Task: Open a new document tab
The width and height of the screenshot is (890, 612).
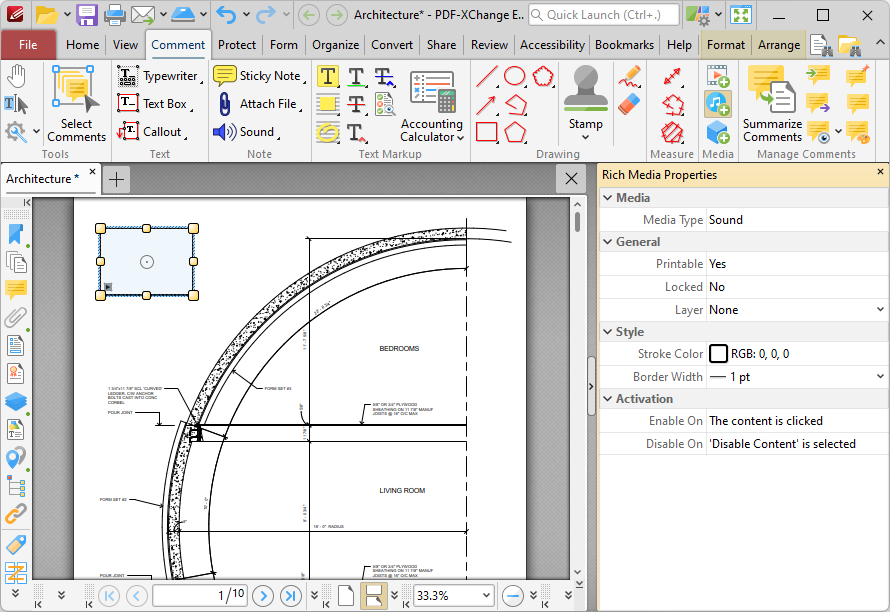Action: tap(116, 179)
